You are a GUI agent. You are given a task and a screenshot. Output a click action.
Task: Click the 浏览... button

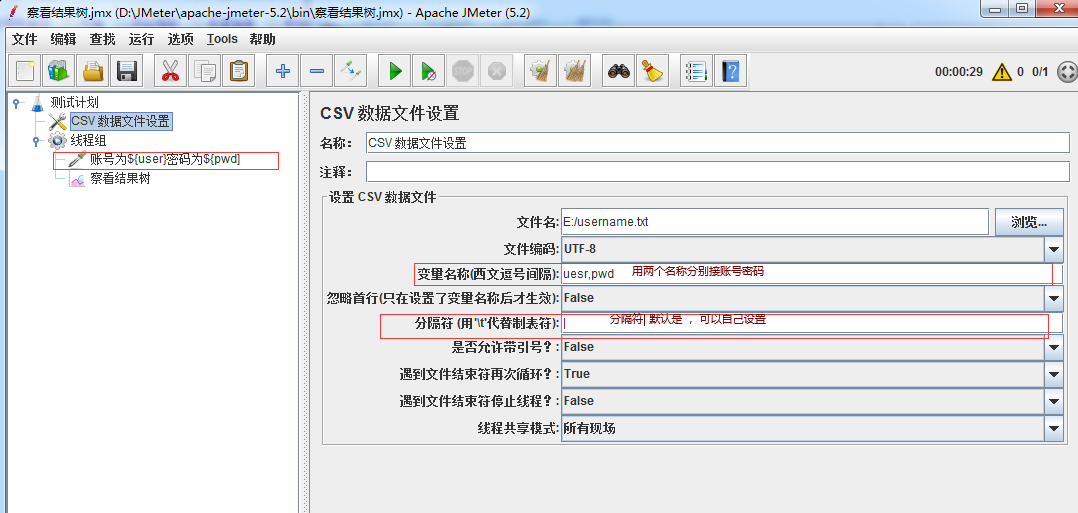[x=1029, y=222]
